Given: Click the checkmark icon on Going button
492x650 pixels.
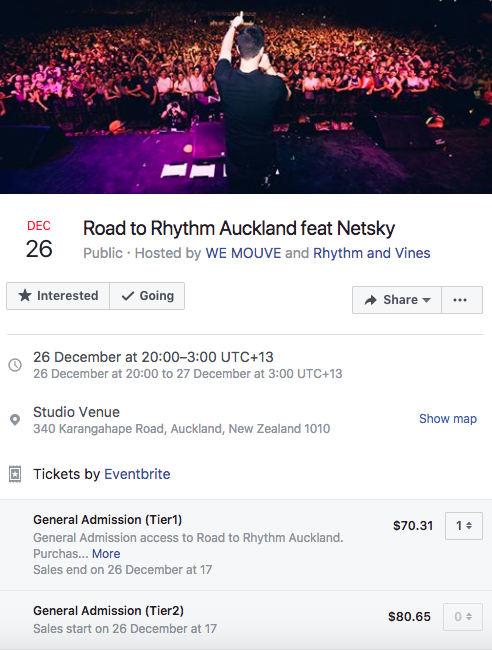Looking at the screenshot, I should point(128,296).
